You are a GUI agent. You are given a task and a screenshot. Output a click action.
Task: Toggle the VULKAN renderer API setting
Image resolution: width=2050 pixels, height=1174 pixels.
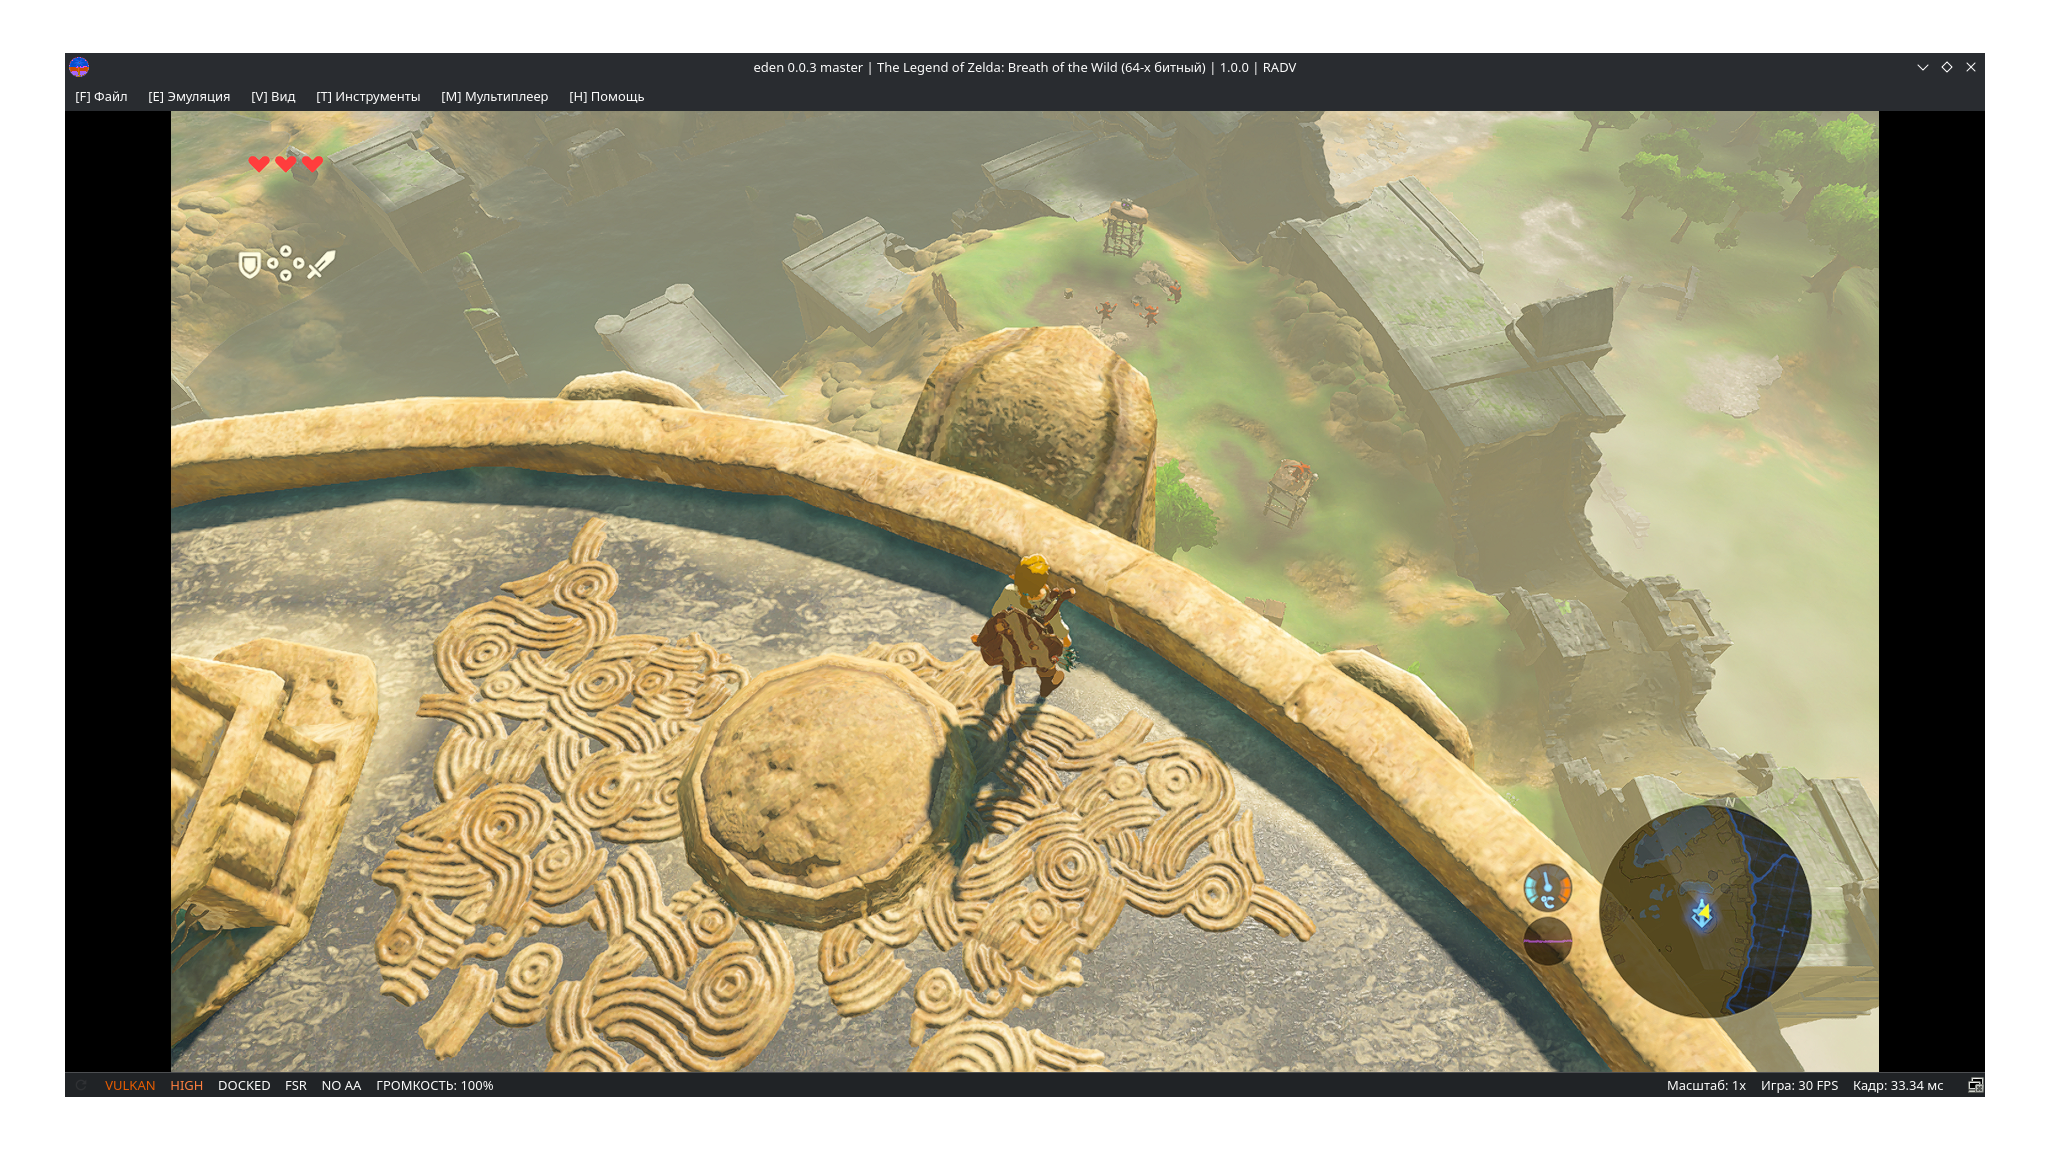coord(130,1085)
